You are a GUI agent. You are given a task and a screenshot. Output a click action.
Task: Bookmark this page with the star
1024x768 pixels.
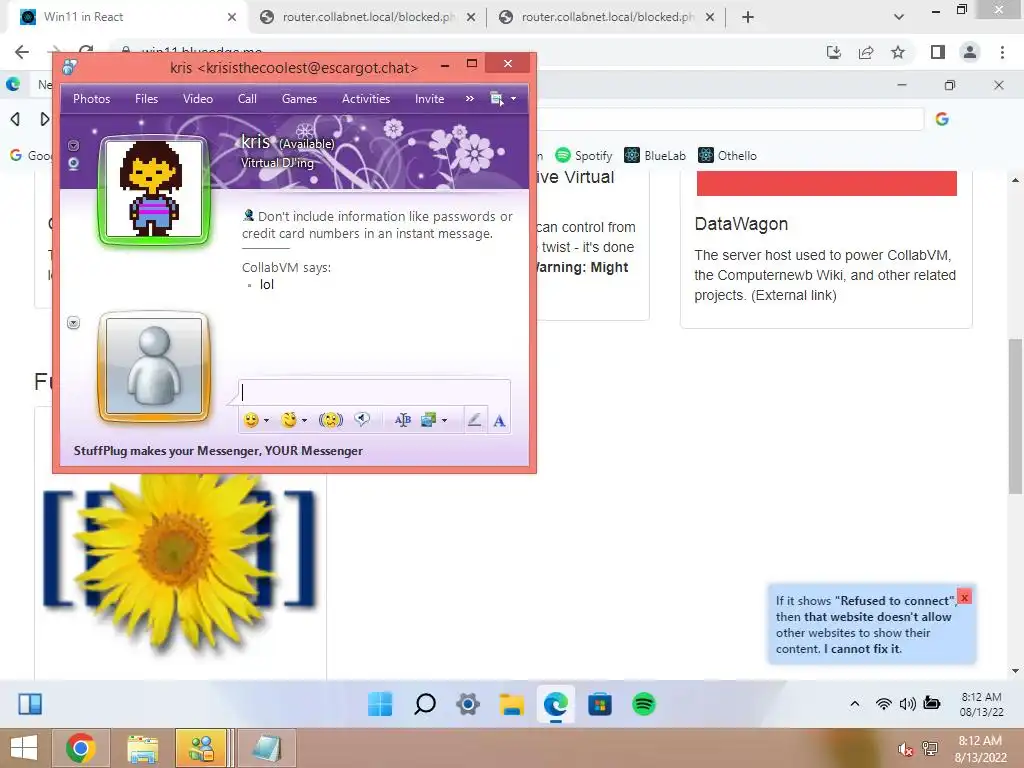(x=898, y=52)
